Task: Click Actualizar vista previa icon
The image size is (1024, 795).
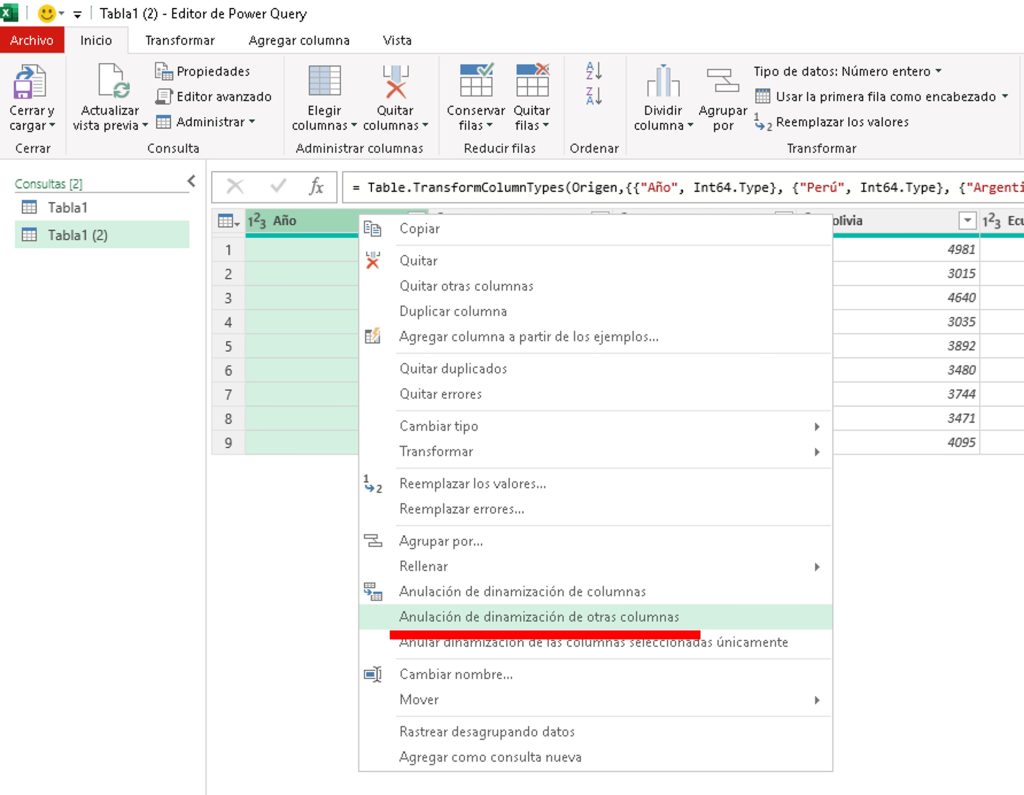Action: (112, 82)
